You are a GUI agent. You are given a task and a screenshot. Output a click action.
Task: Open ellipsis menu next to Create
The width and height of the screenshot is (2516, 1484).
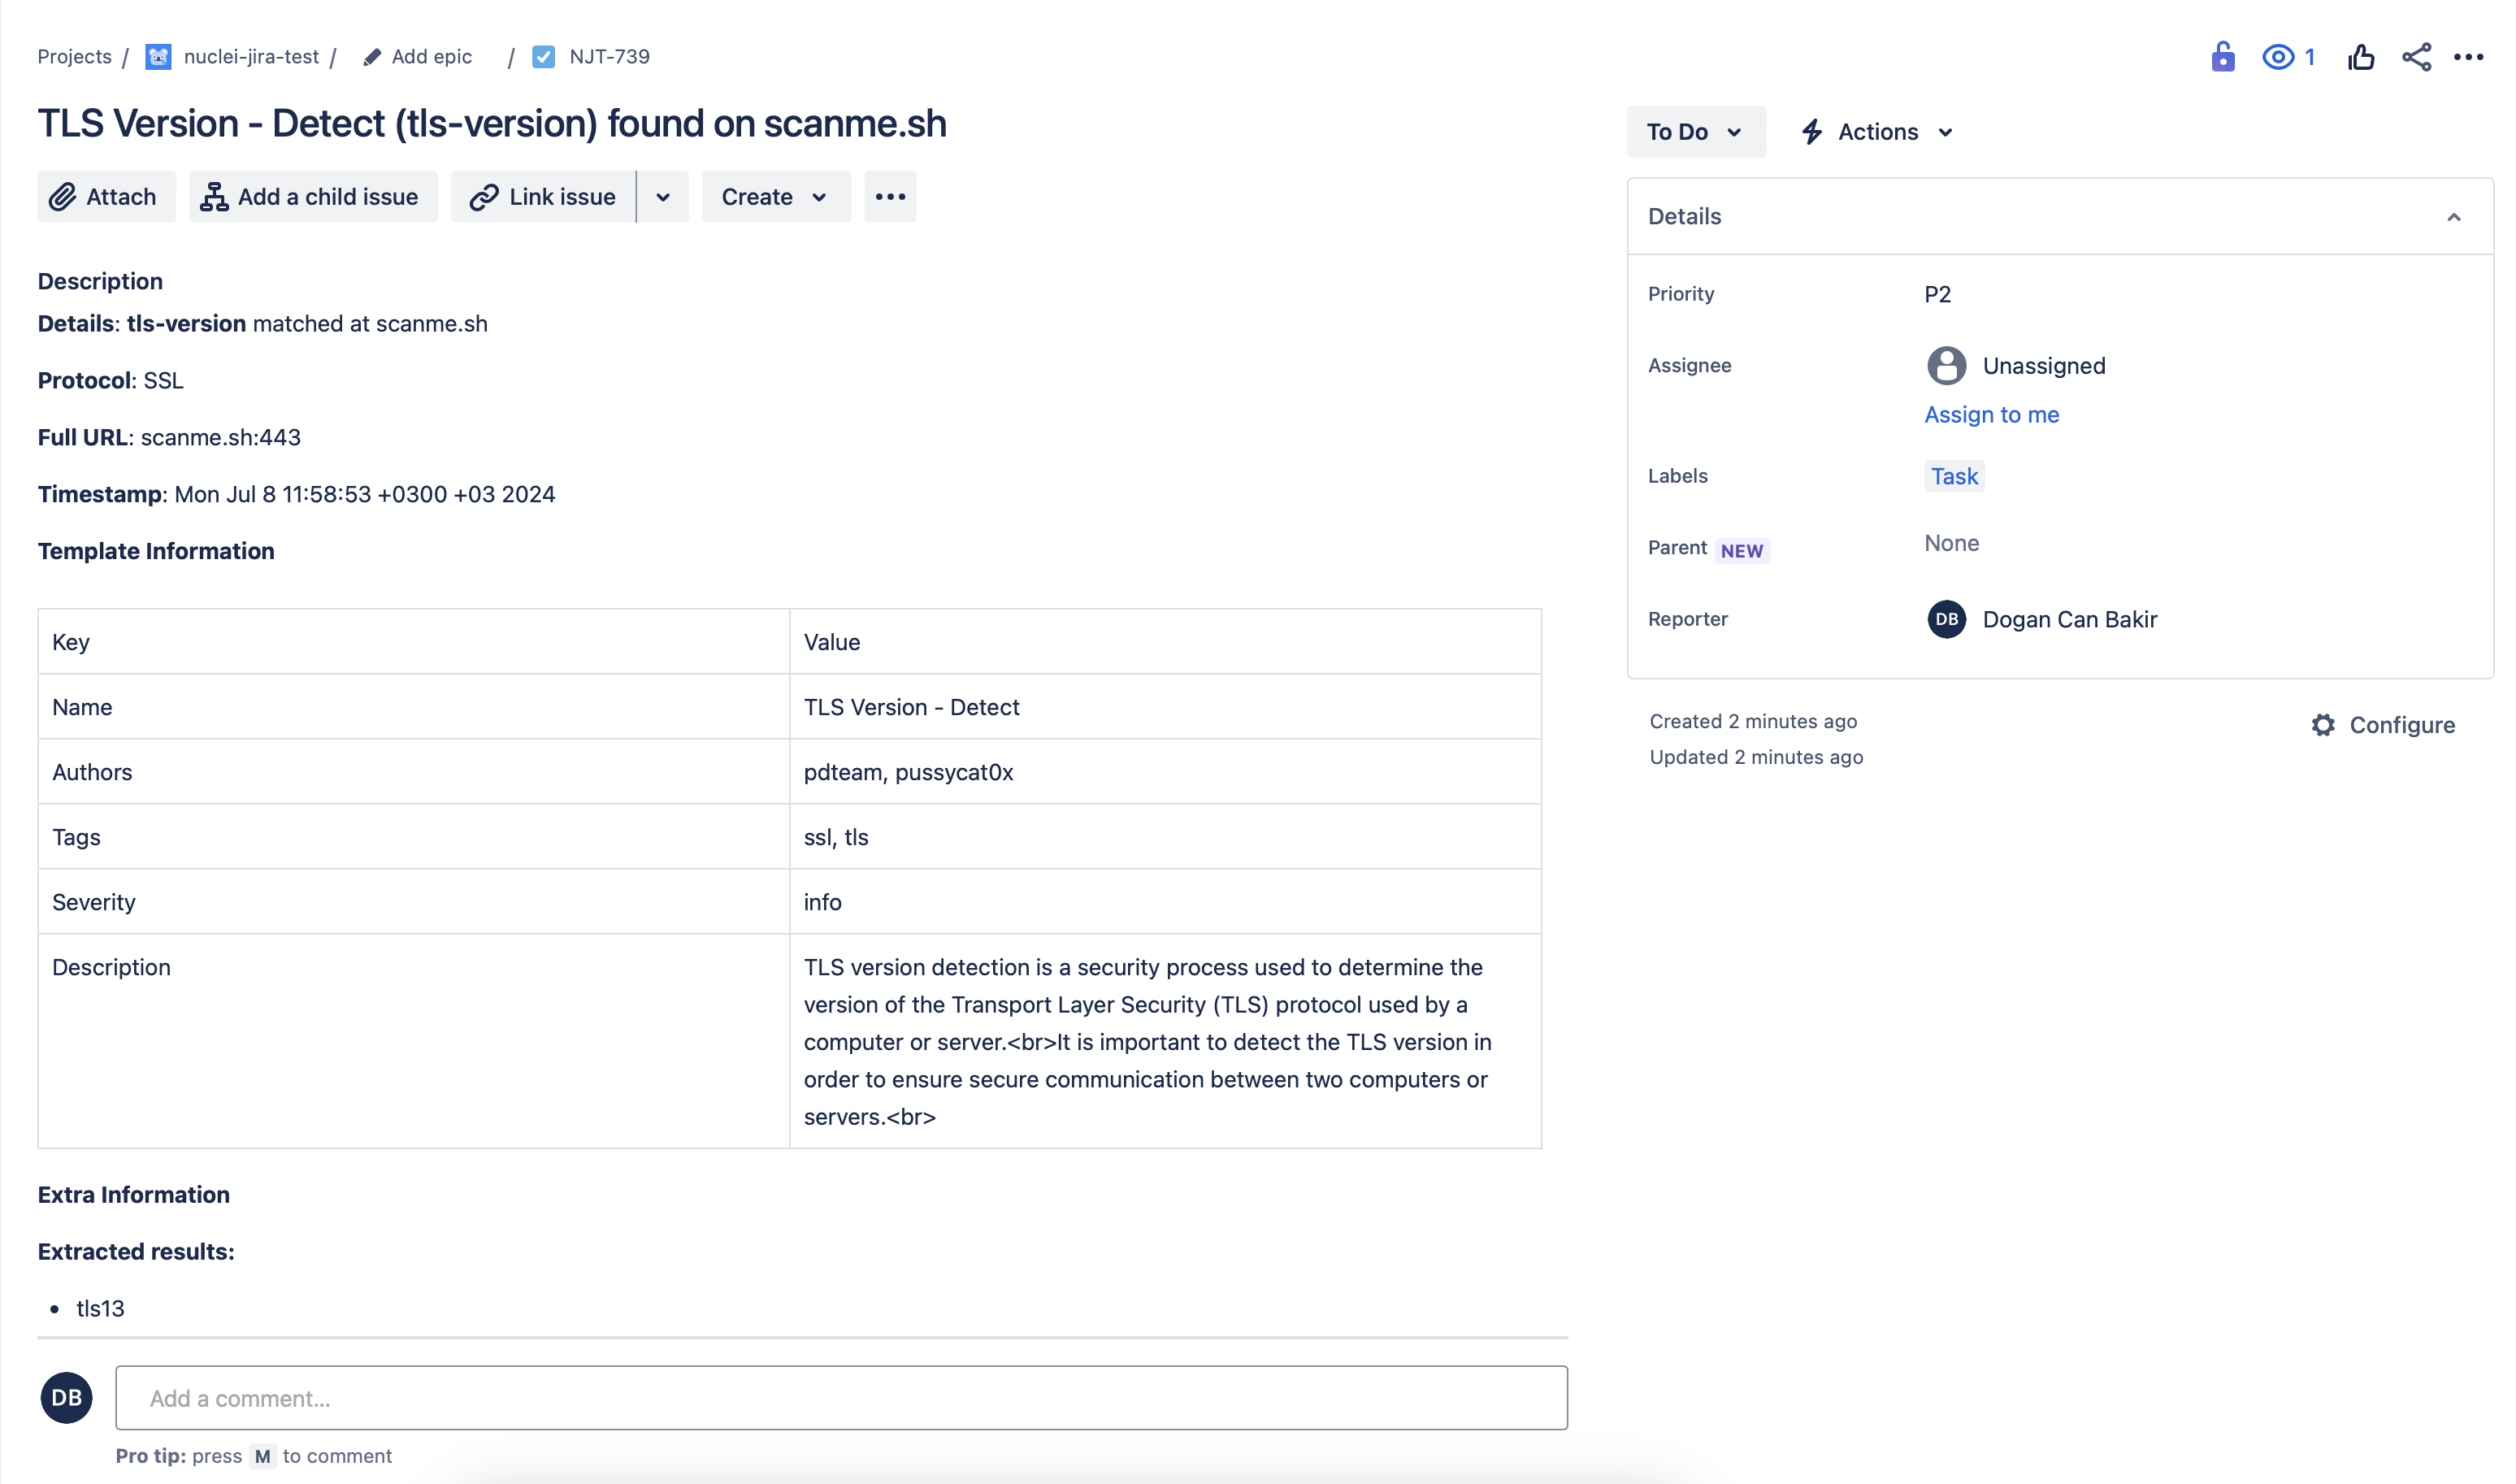pos(889,197)
